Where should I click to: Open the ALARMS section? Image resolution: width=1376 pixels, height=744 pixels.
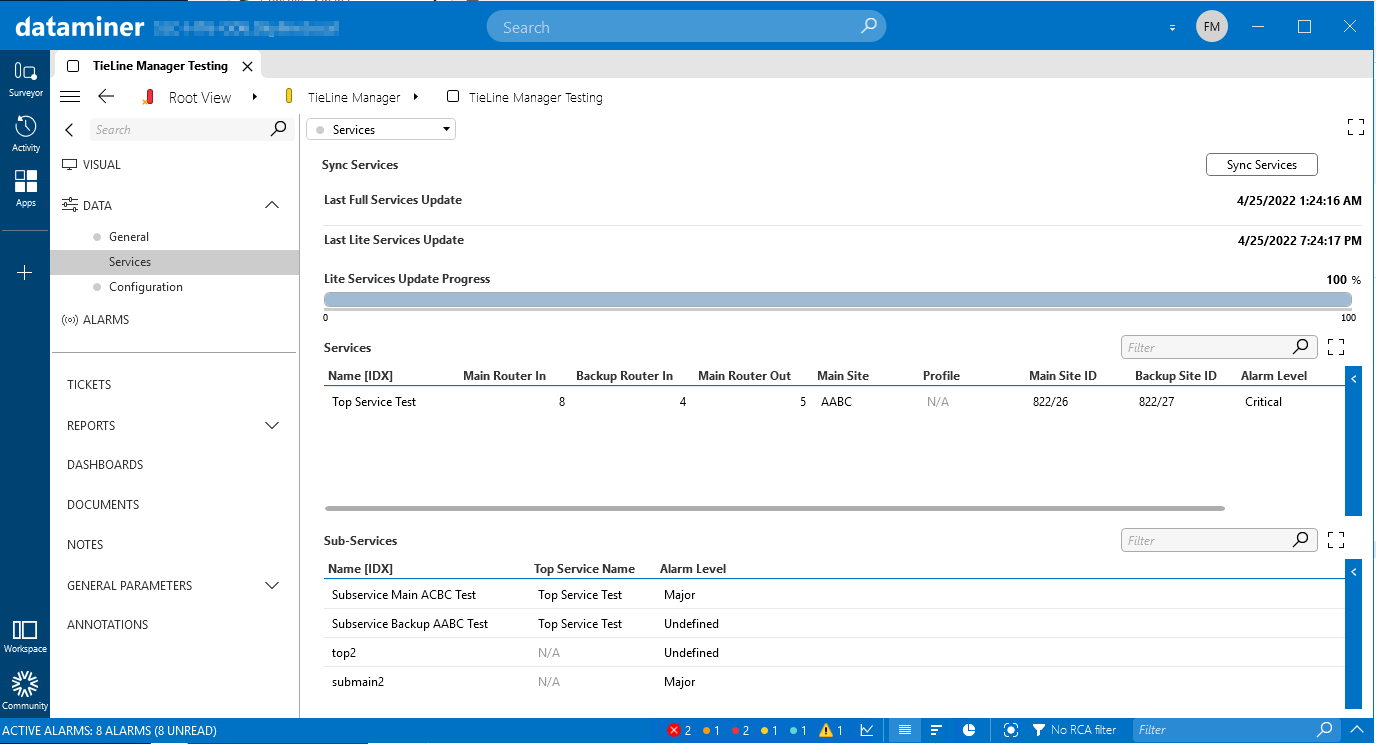pyautogui.click(x=95, y=320)
